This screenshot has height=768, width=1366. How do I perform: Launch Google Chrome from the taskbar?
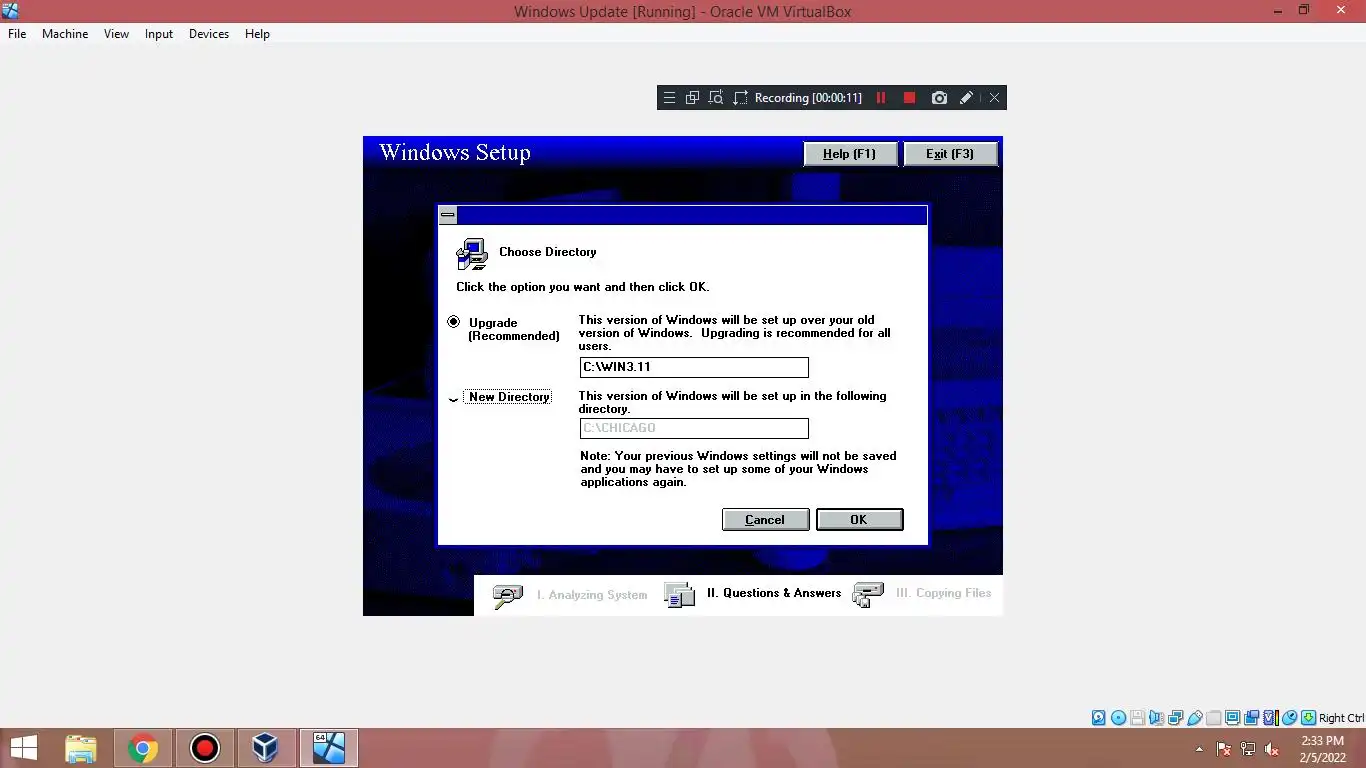(143, 748)
